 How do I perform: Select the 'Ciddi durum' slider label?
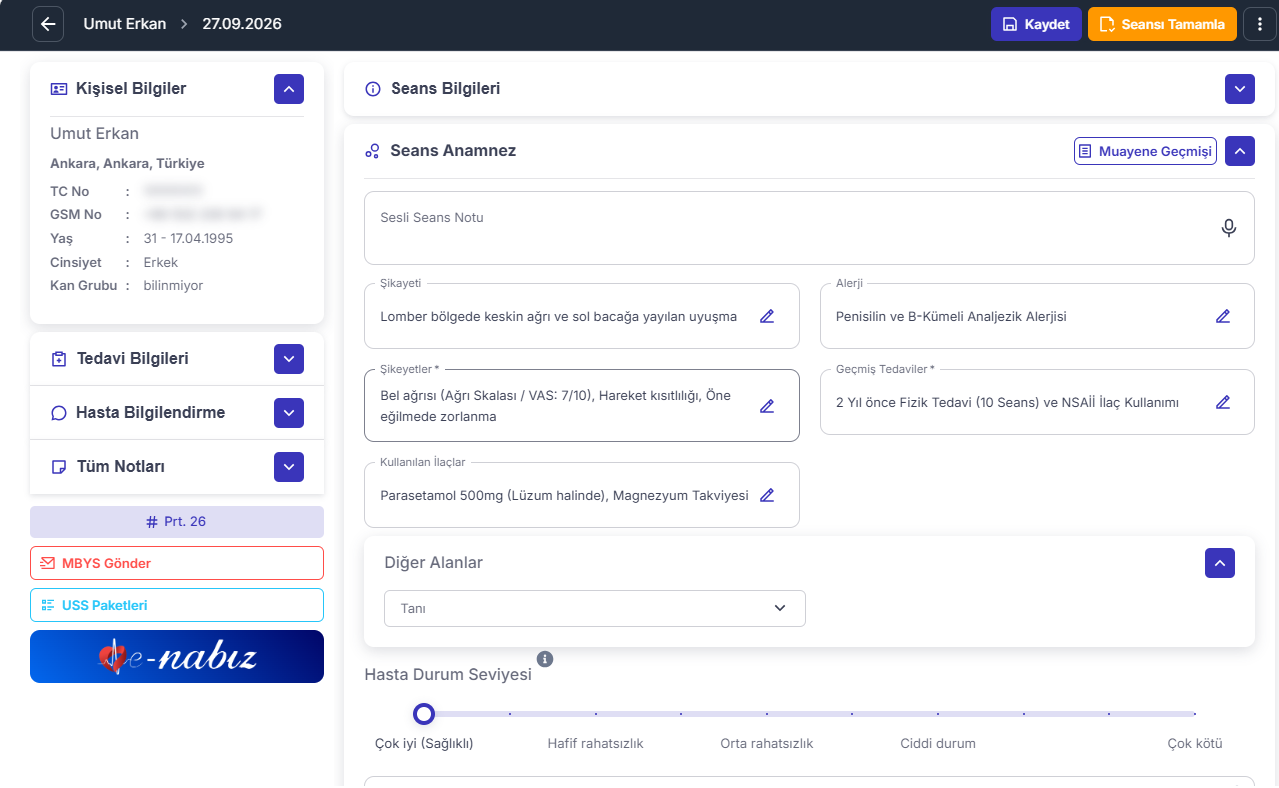[938, 744]
